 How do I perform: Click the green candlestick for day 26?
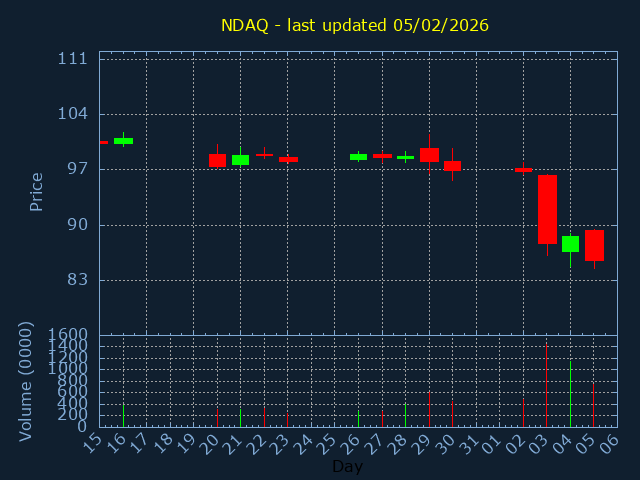pyautogui.click(x=358, y=157)
